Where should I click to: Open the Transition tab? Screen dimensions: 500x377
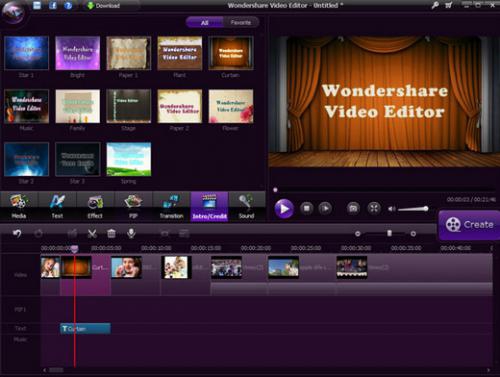coord(171,206)
